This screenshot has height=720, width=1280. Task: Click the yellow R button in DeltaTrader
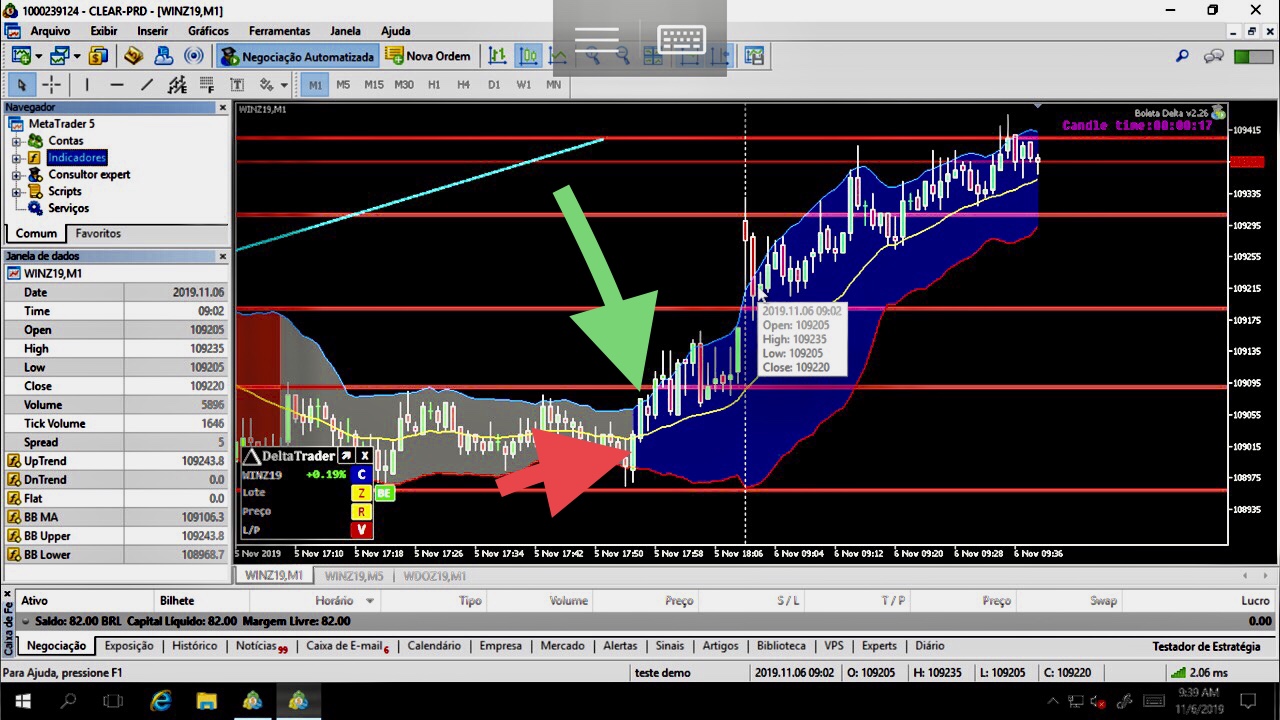coord(361,511)
